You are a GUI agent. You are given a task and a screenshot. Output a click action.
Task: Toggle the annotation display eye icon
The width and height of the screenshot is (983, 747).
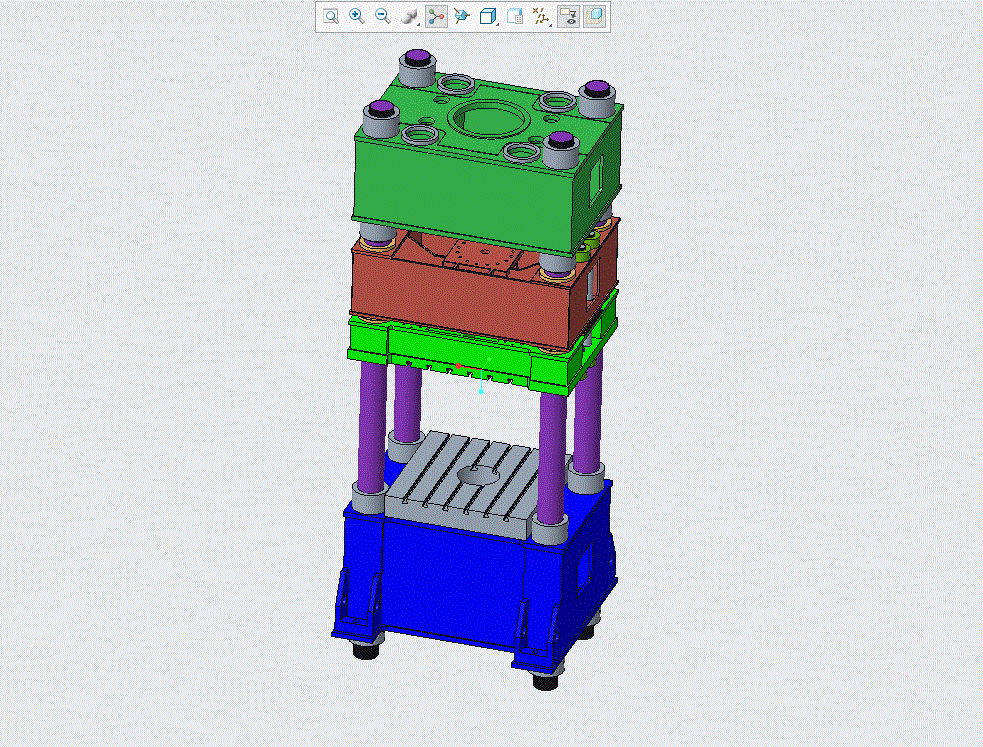569,16
